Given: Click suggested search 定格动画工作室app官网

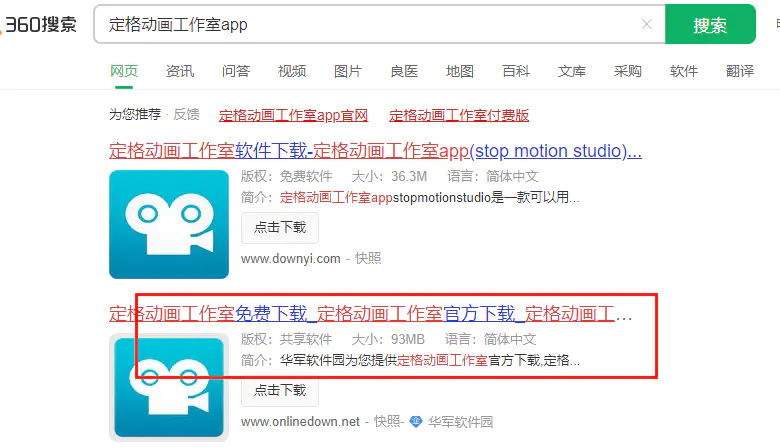Looking at the screenshot, I should 293,115.
